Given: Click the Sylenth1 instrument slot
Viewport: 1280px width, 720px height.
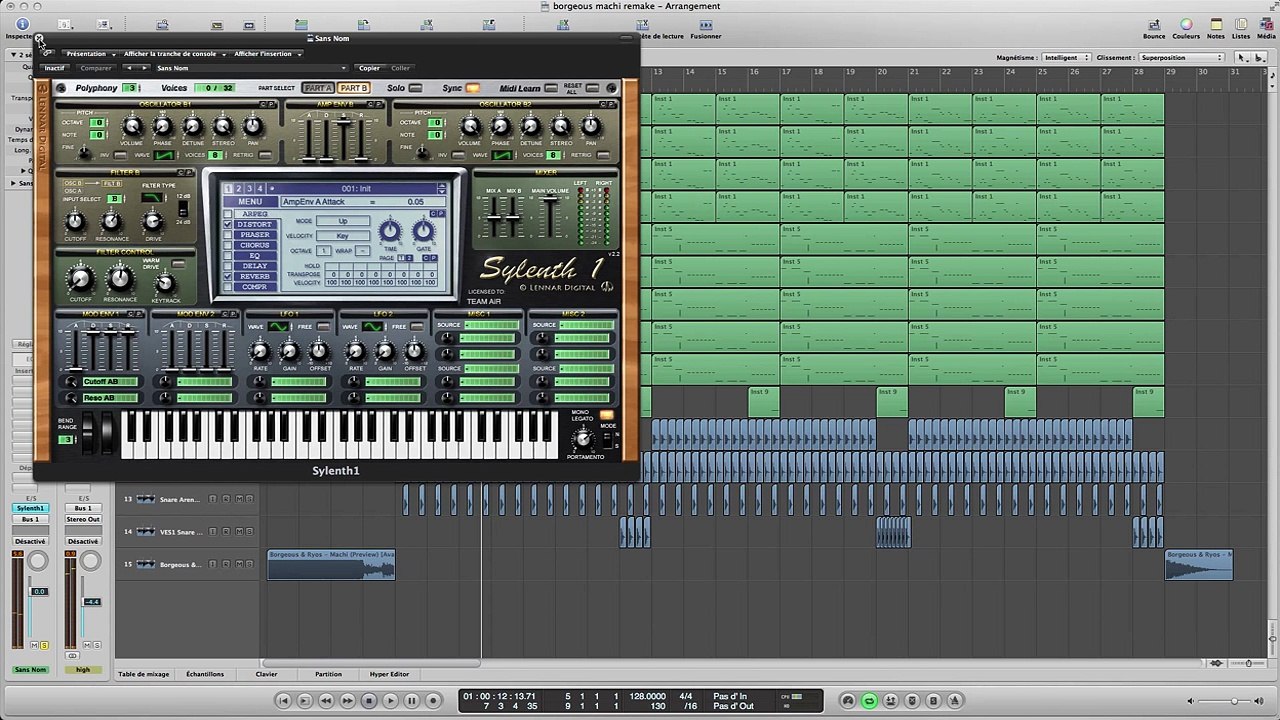Looking at the screenshot, I should [x=30, y=508].
